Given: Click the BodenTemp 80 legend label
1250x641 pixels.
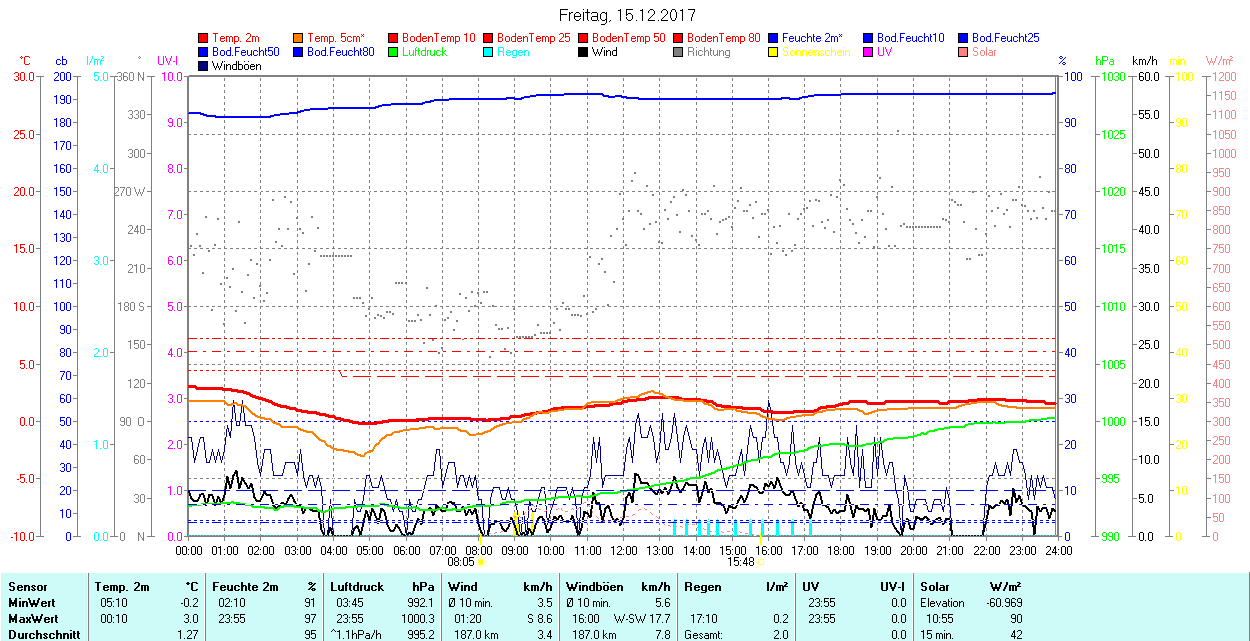Looking at the screenshot, I should point(723,38).
